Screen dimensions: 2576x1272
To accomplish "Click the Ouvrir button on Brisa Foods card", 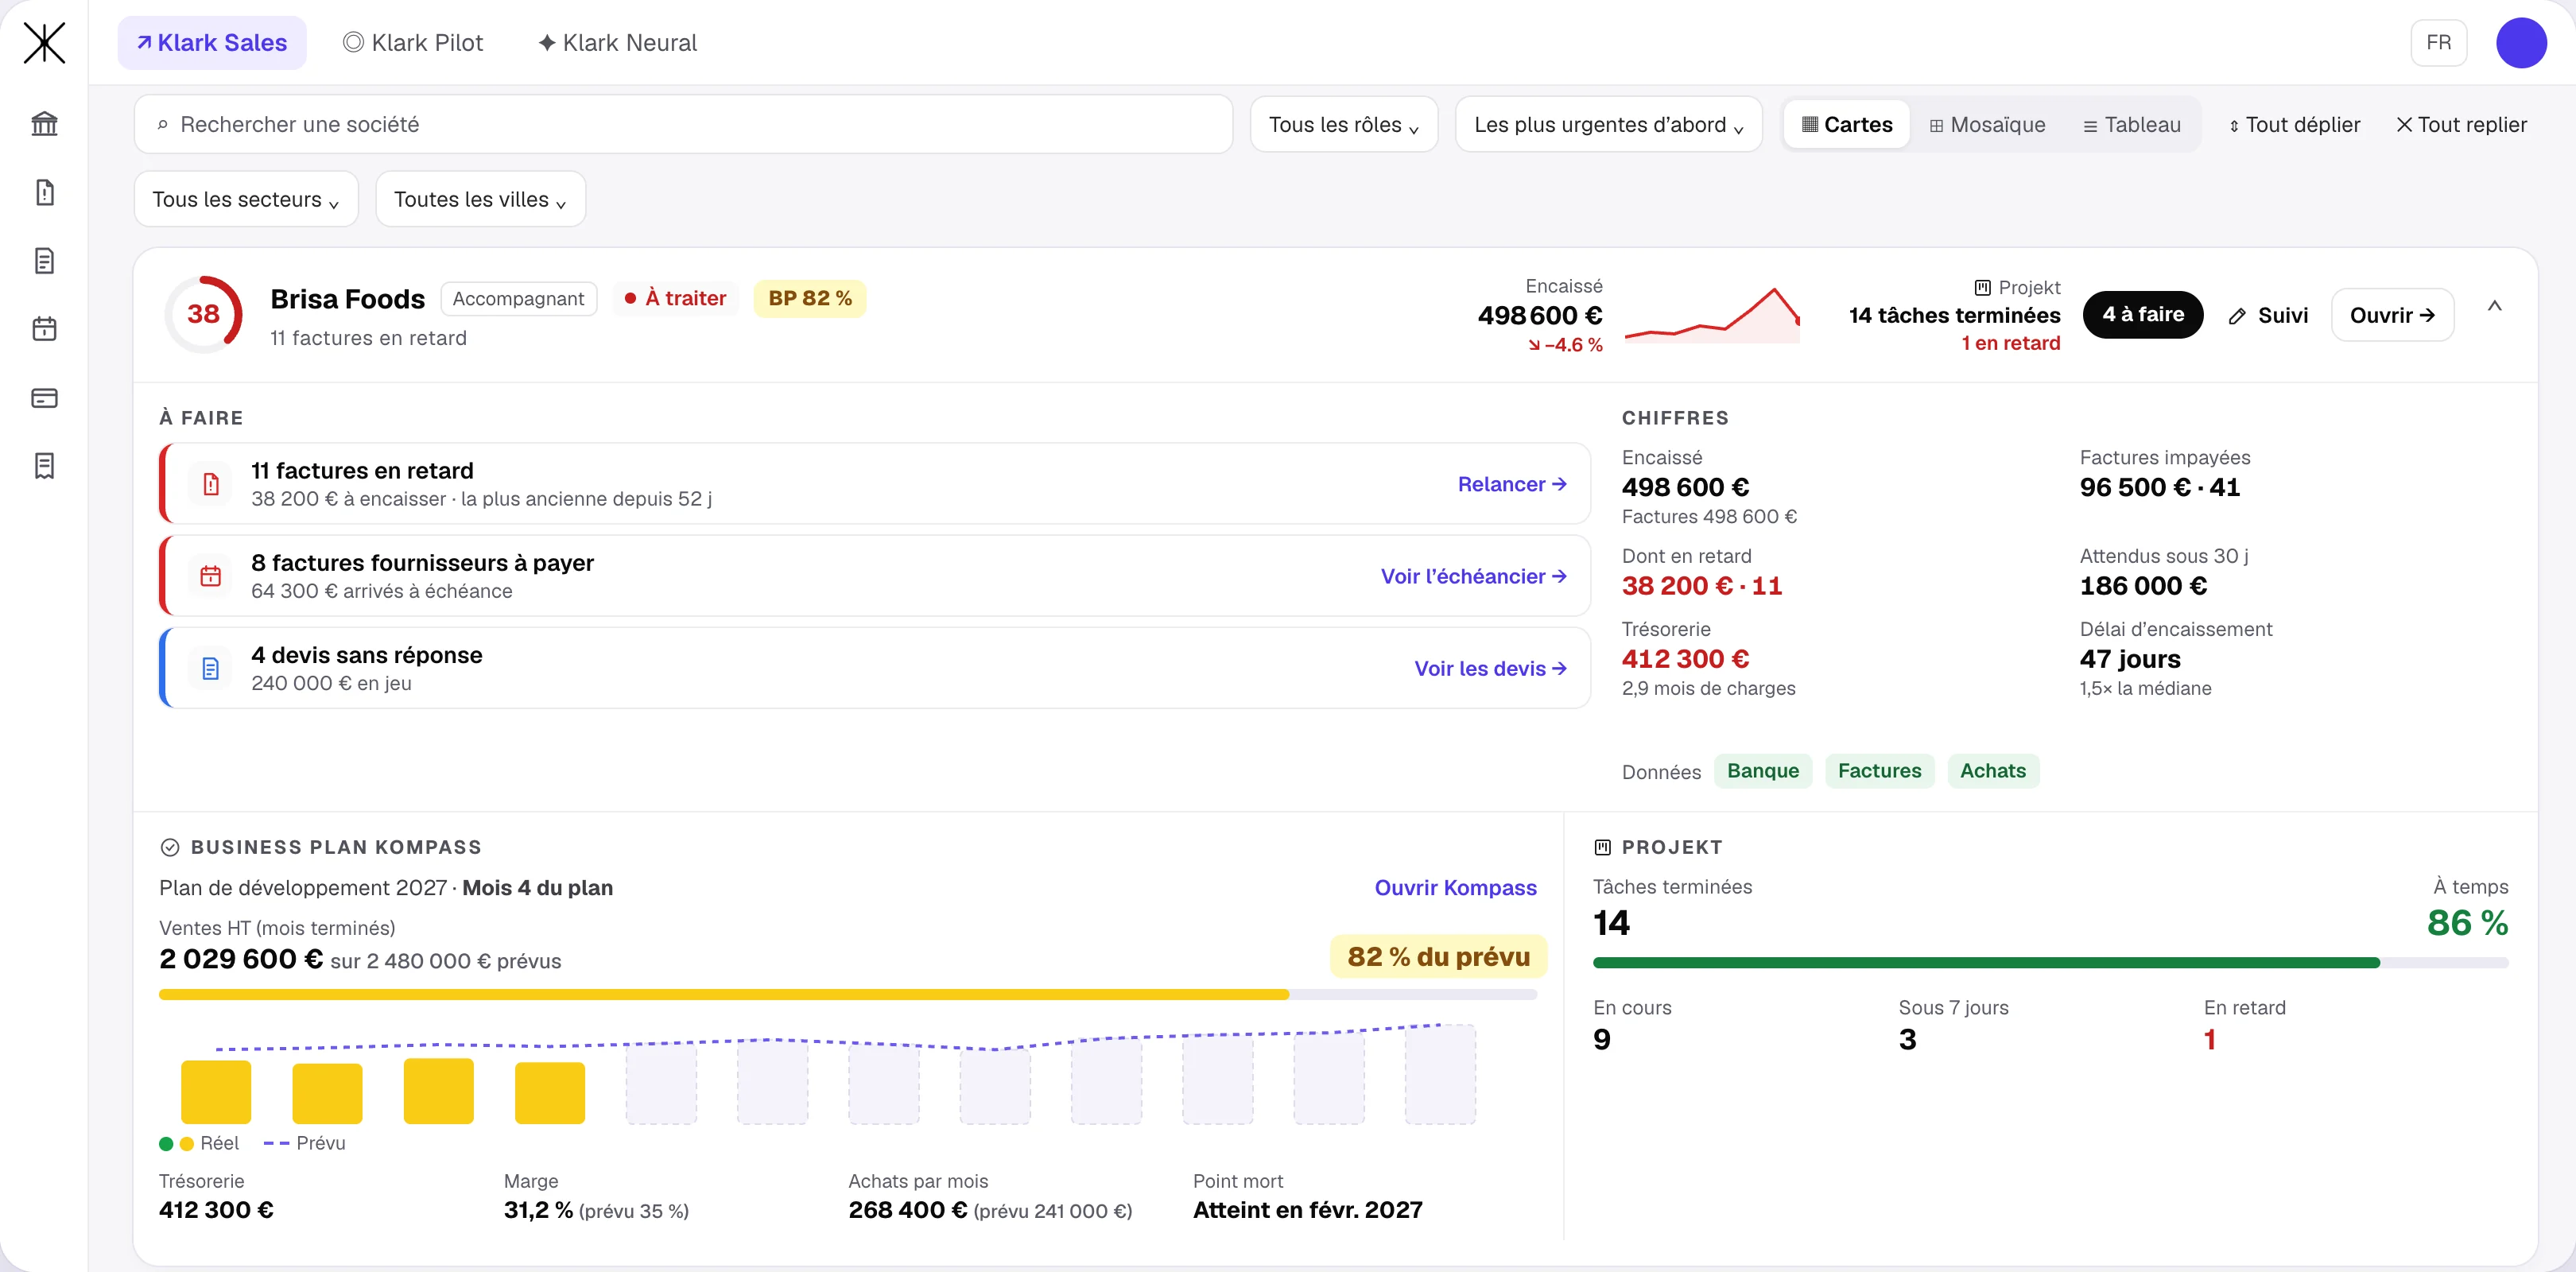I will coord(2392,315).
